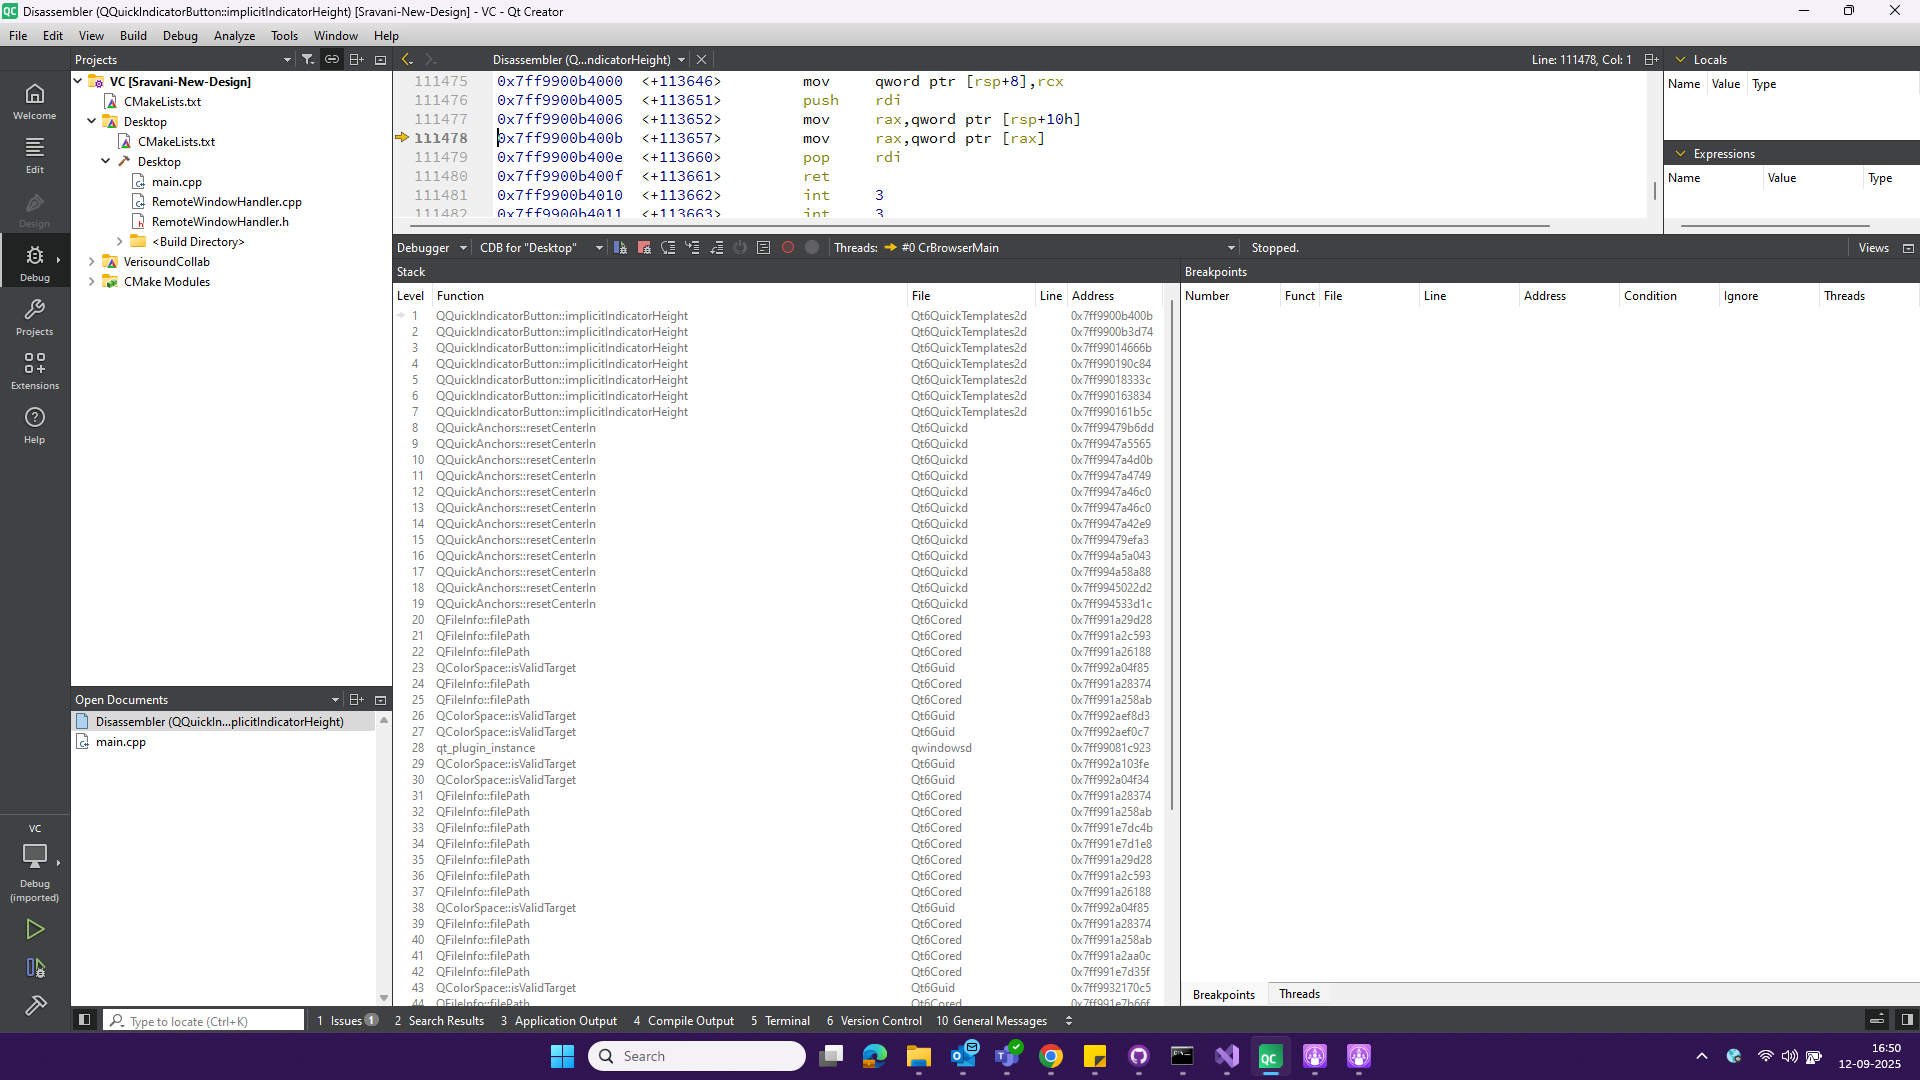Open the Build menu
The height and width of the screenshot is (1080, 1920).
(133, 36)
